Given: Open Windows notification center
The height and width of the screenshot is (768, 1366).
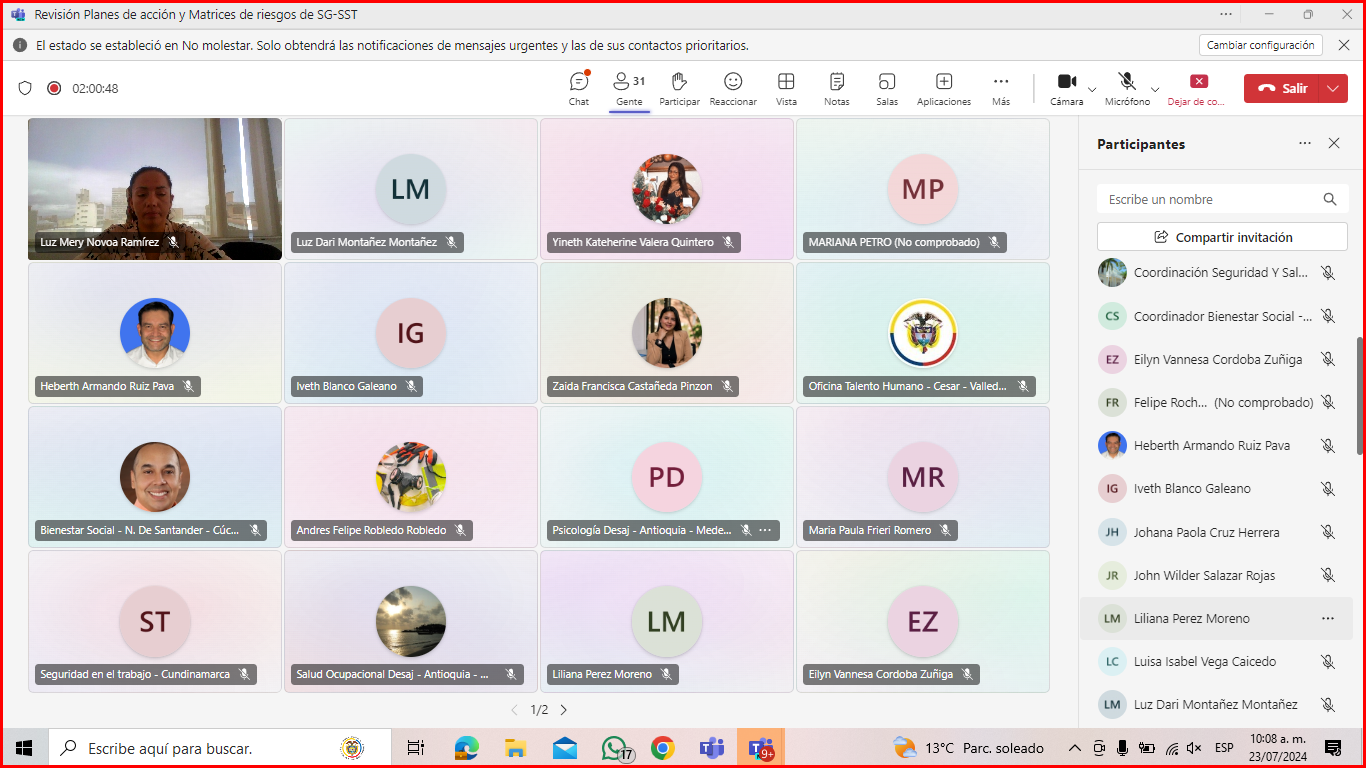Looking at the screenshot, I should point(1332,748).
